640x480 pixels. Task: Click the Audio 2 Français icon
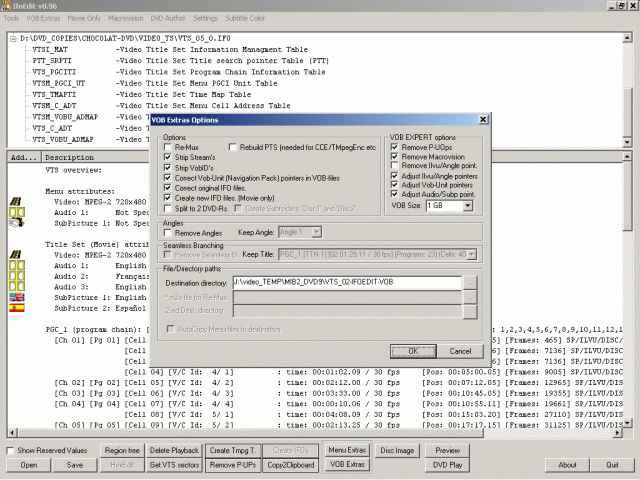click(17, 276)
